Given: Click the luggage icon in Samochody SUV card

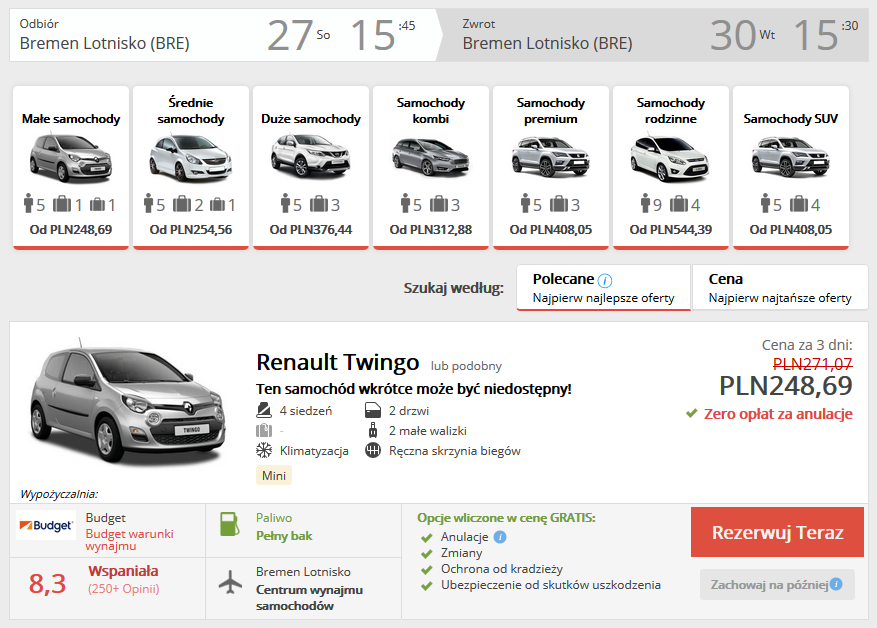Looking at the screenshot, I should tap(799, 204).
